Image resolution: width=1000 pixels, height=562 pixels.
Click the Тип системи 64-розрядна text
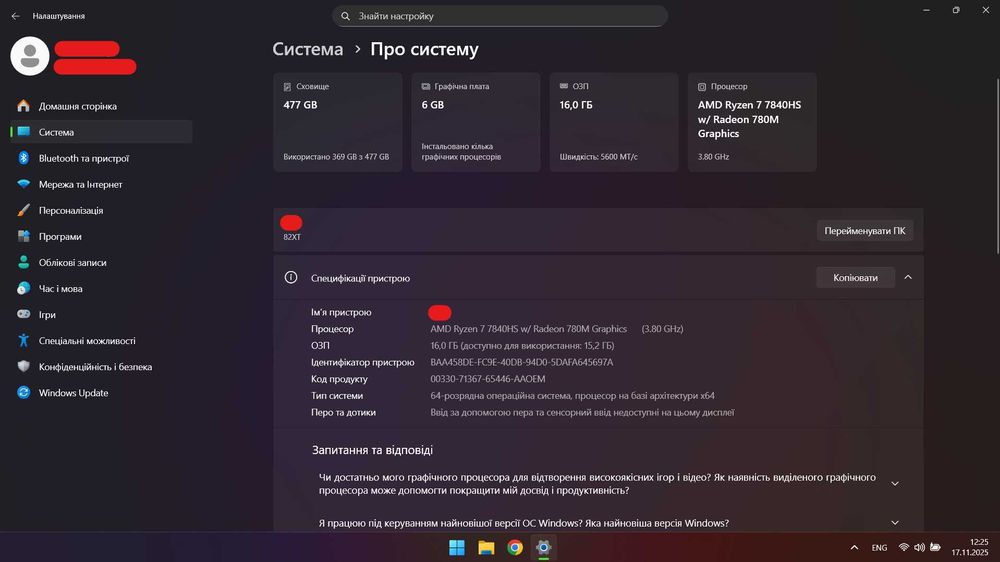pyautogui.click(x=572, y=396)
